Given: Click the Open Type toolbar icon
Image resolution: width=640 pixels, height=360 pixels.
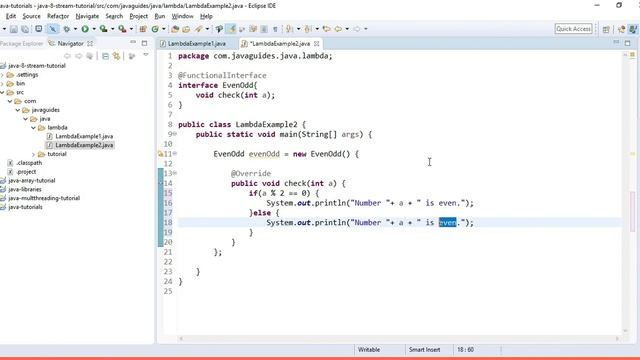Looking at the screenshot, I should [x=175, y=29].
